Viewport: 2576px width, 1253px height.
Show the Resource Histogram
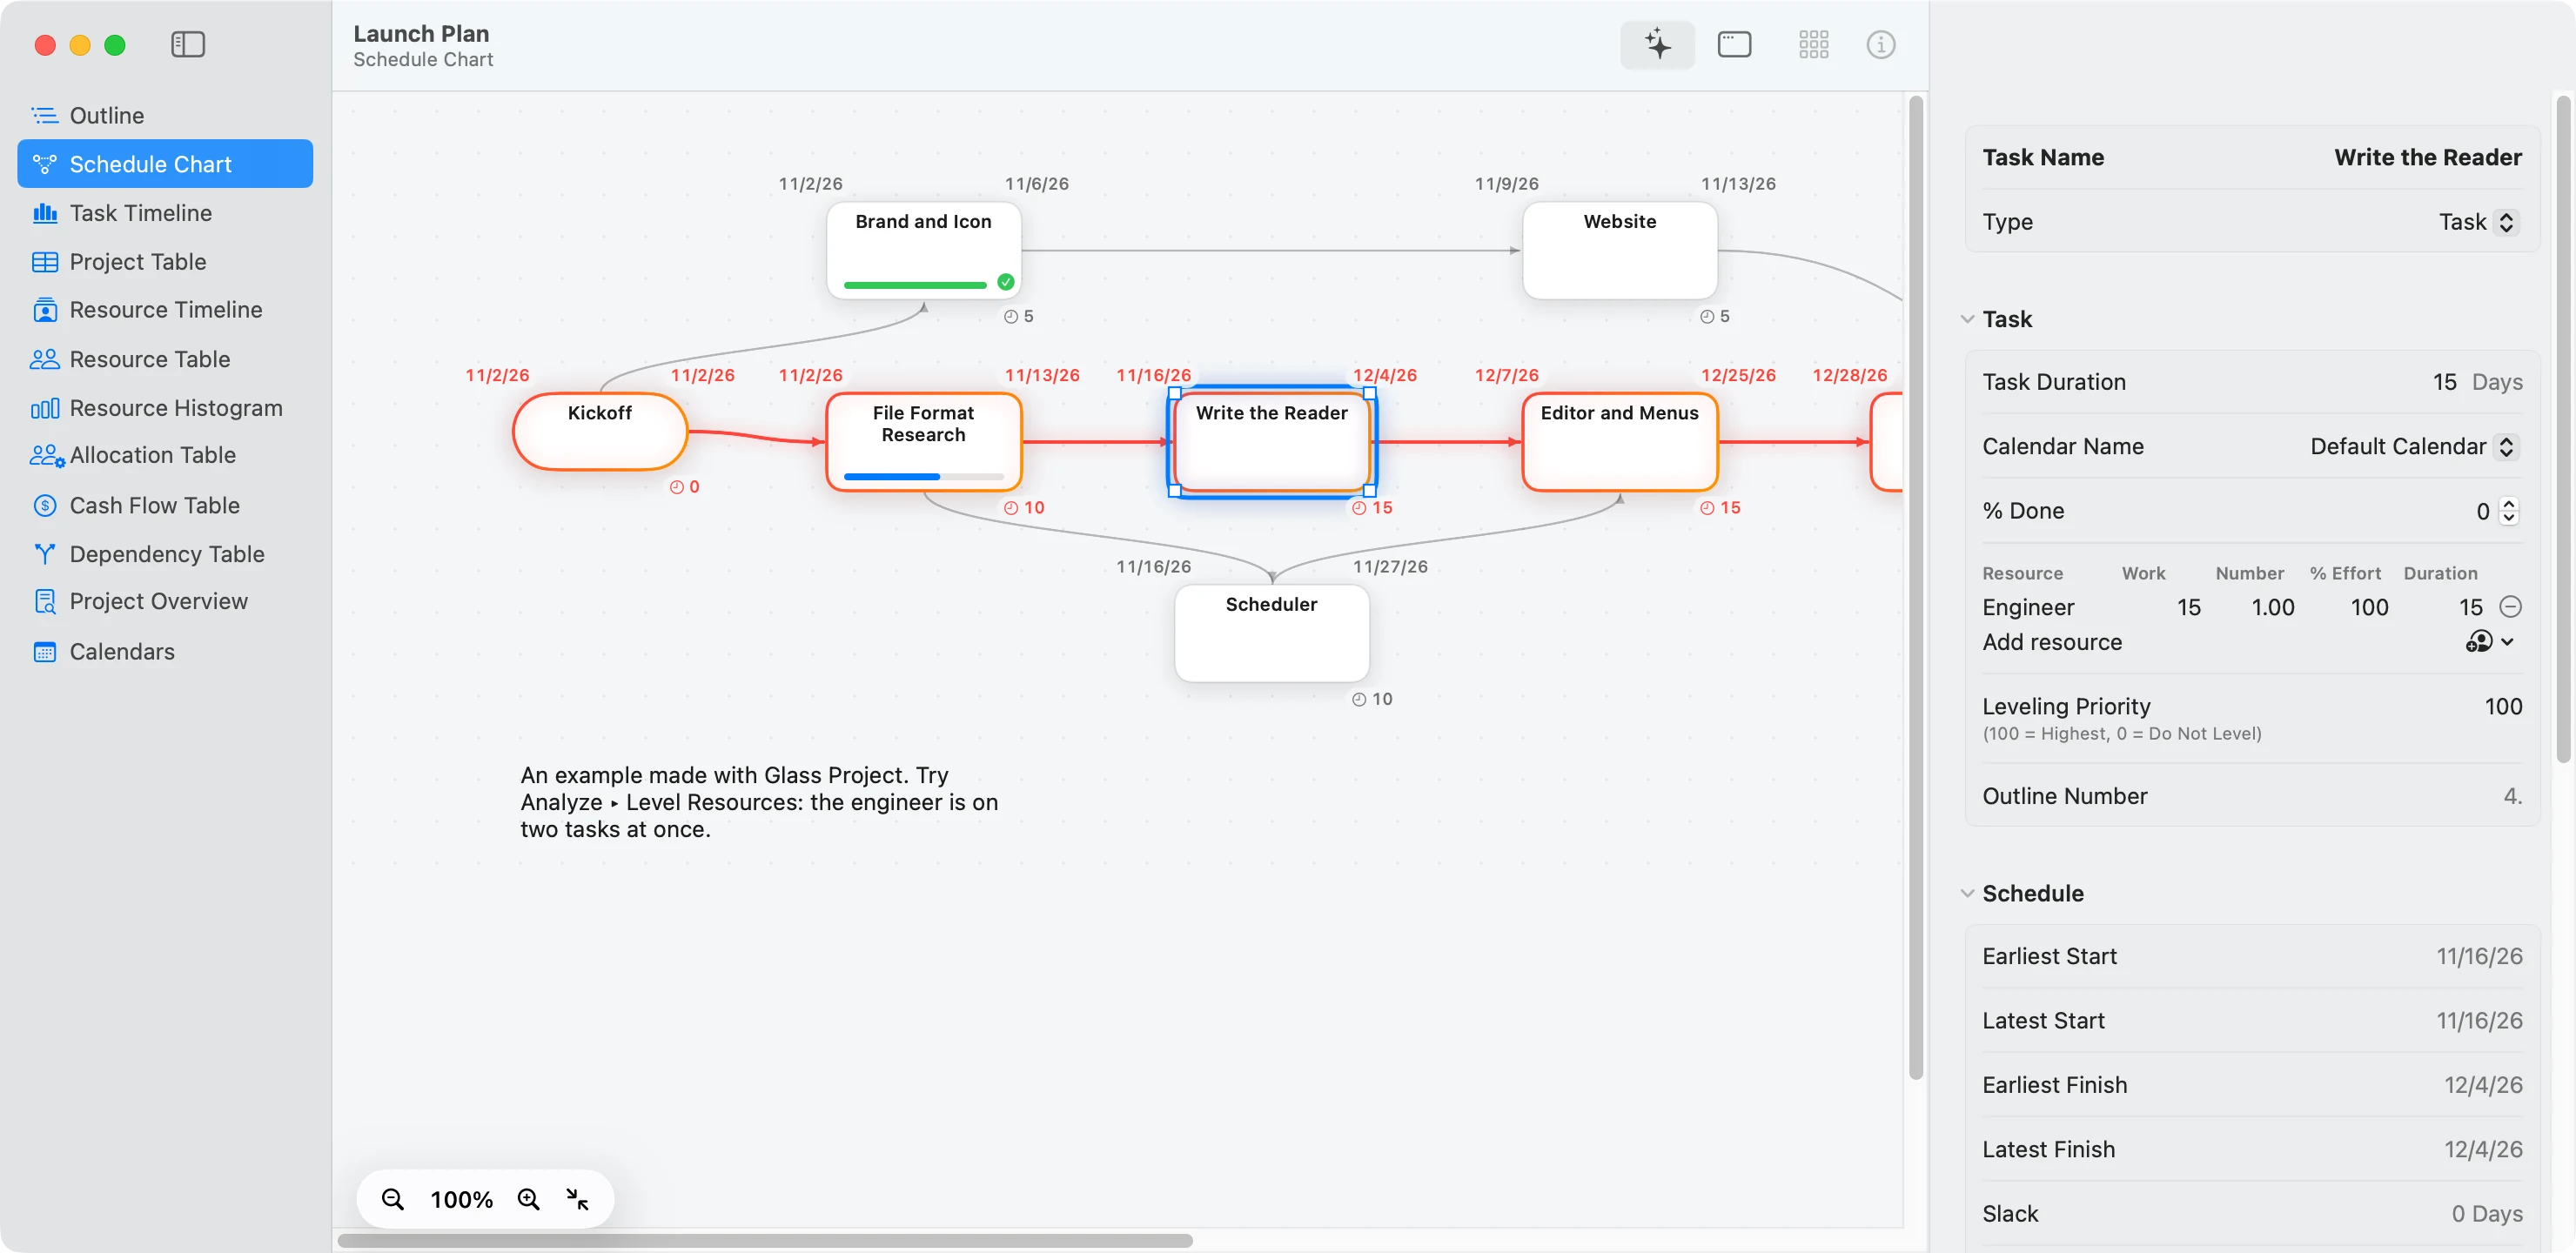165,408
